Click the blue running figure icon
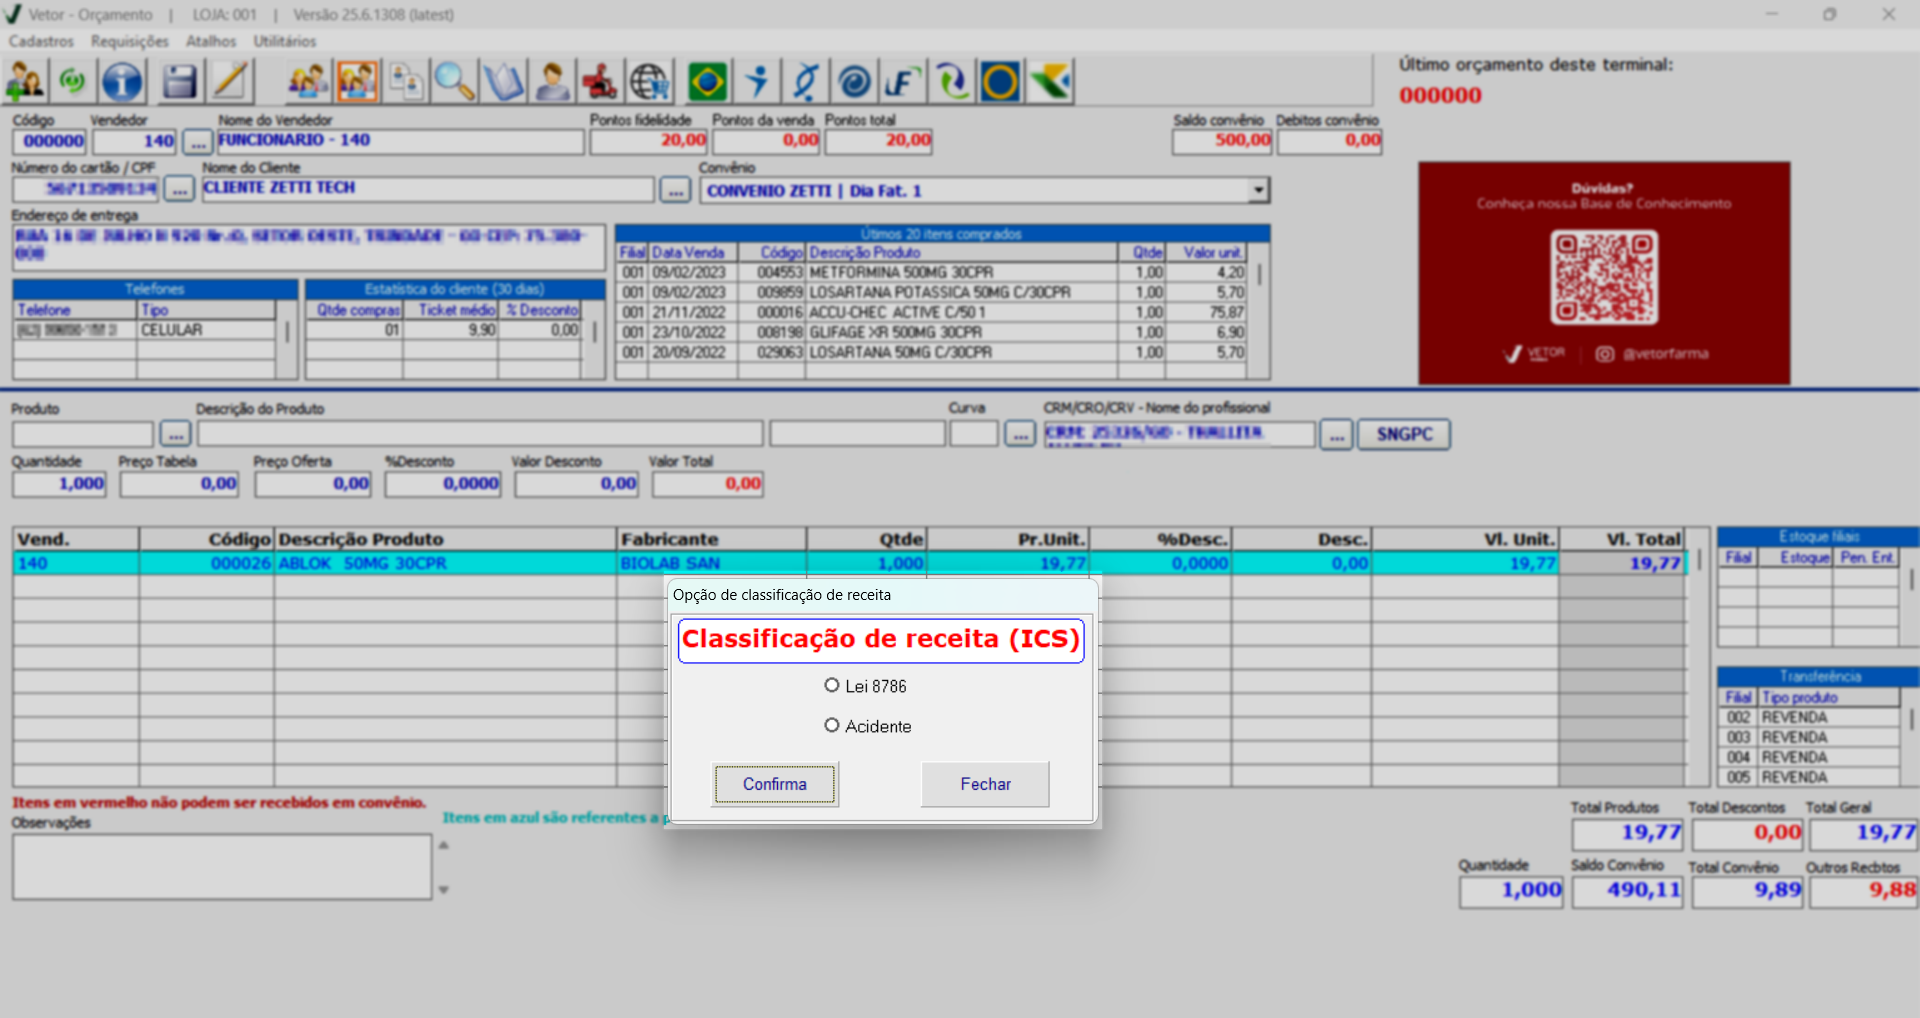 (757, 81)
